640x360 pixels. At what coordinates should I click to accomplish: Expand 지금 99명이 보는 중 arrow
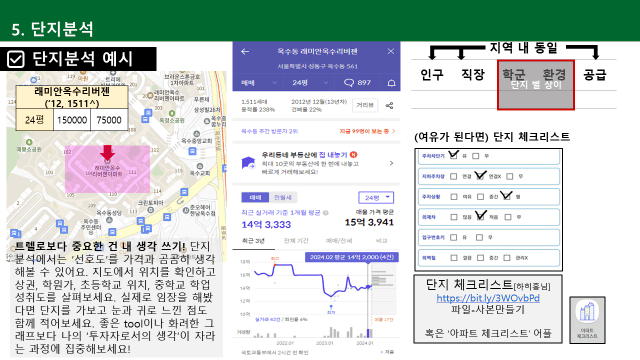(394, 131)
